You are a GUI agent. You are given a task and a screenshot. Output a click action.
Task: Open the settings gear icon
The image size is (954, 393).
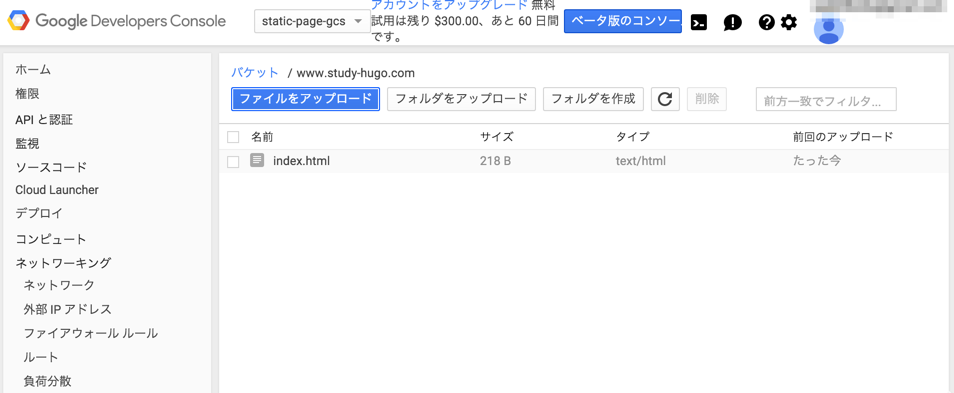click(789, 23)
